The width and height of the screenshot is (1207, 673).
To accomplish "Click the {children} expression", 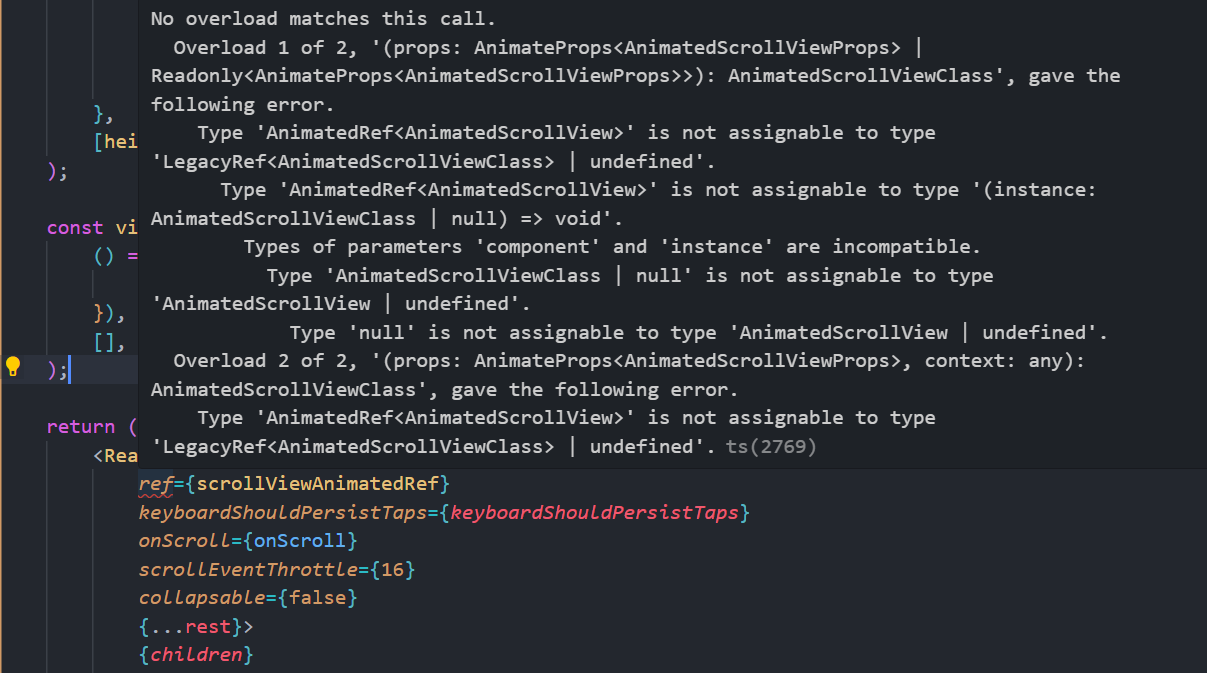I will 197,654.
